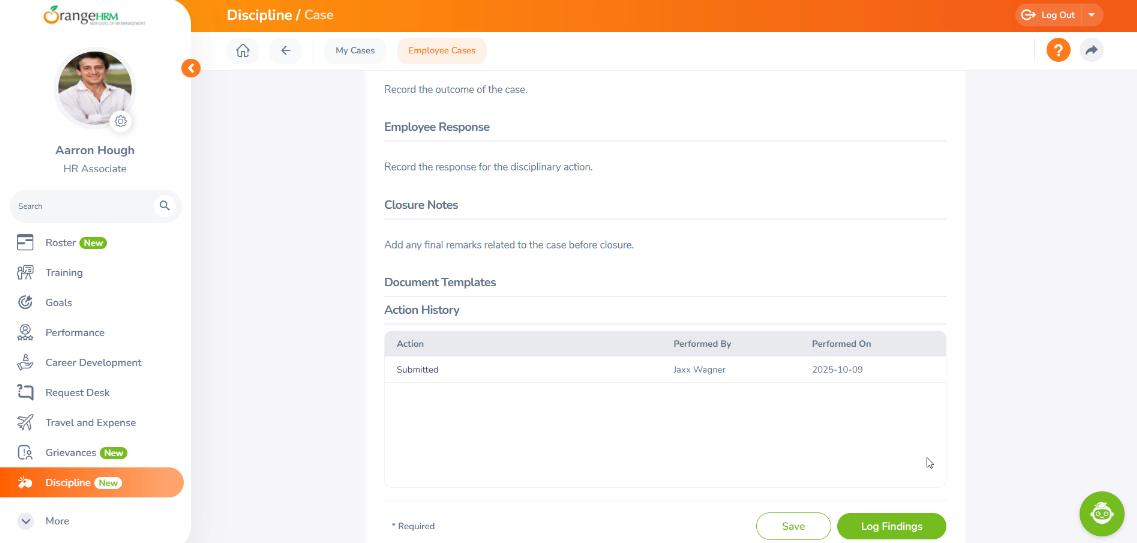Expand More items in sidebar

pyautogui.click(x=26, y=521)
